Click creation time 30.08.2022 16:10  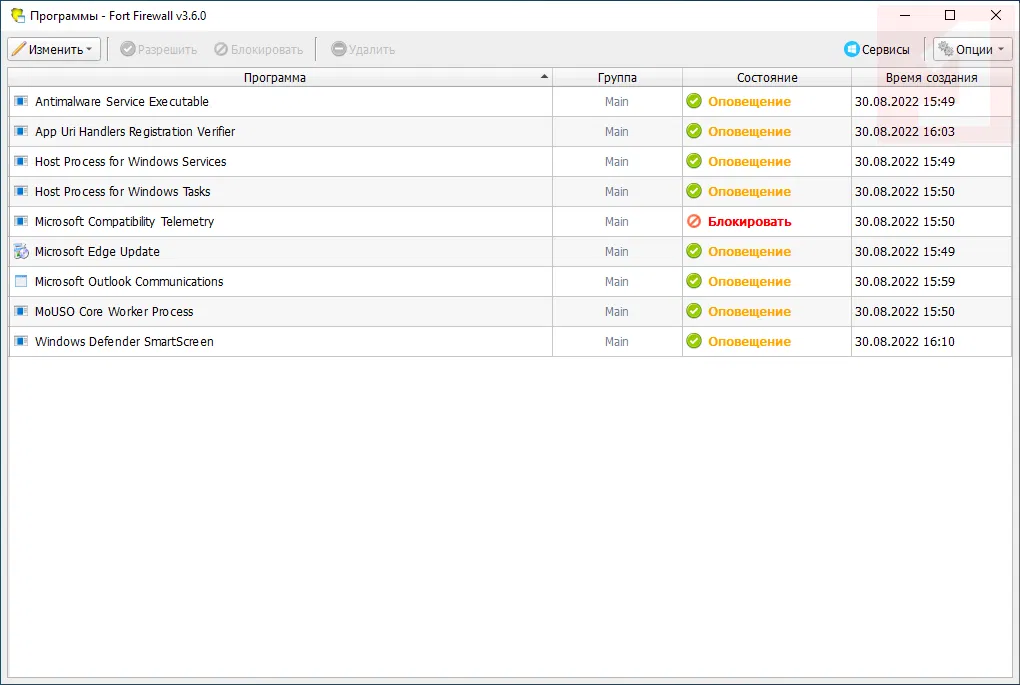point(905,341)
